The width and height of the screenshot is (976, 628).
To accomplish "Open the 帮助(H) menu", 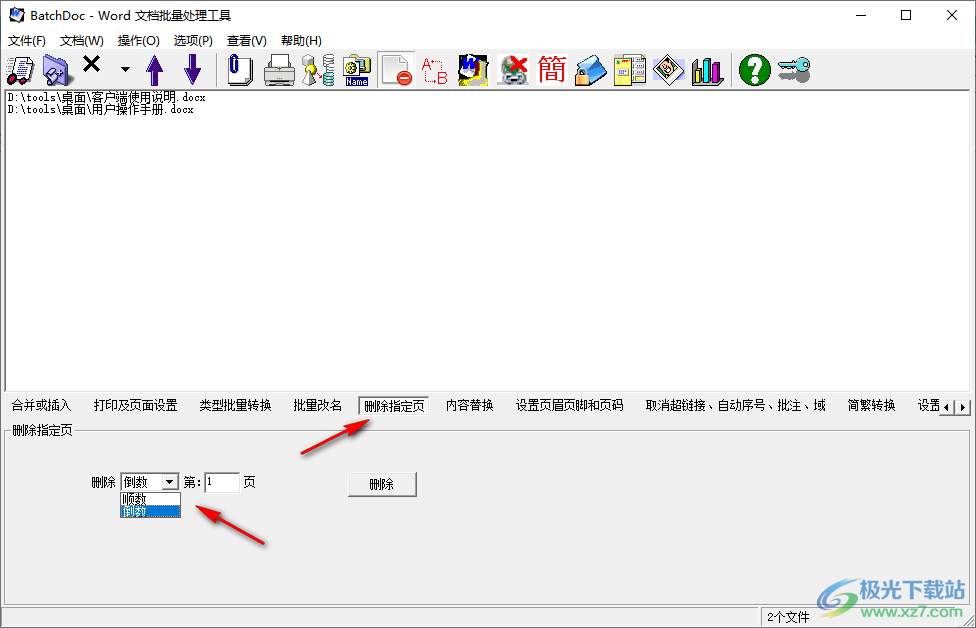I will click(301, 40).
